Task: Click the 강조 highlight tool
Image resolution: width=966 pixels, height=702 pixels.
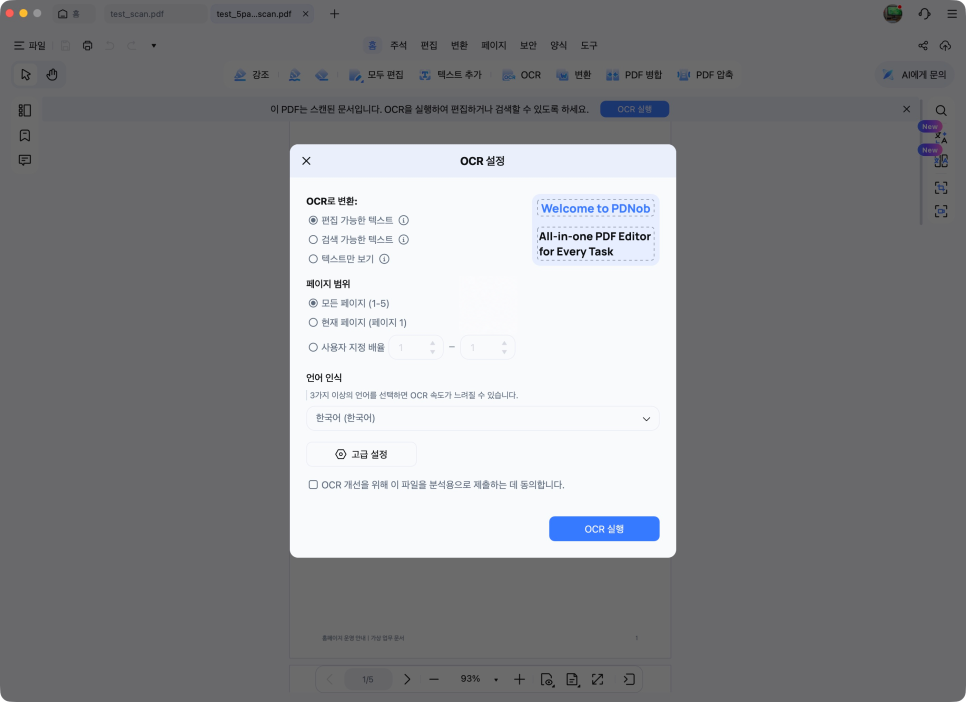Action: click(251, 75)
